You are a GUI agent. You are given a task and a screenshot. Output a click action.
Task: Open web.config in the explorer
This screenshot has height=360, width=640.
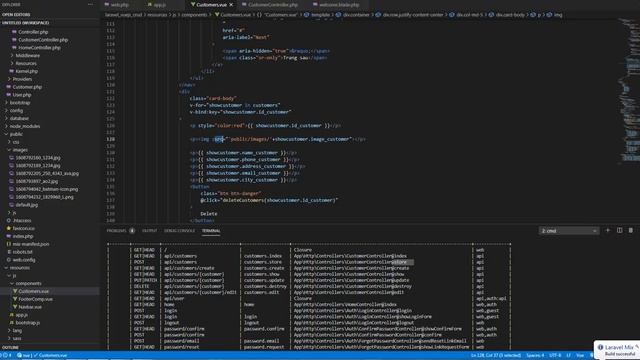pos(24,260)
